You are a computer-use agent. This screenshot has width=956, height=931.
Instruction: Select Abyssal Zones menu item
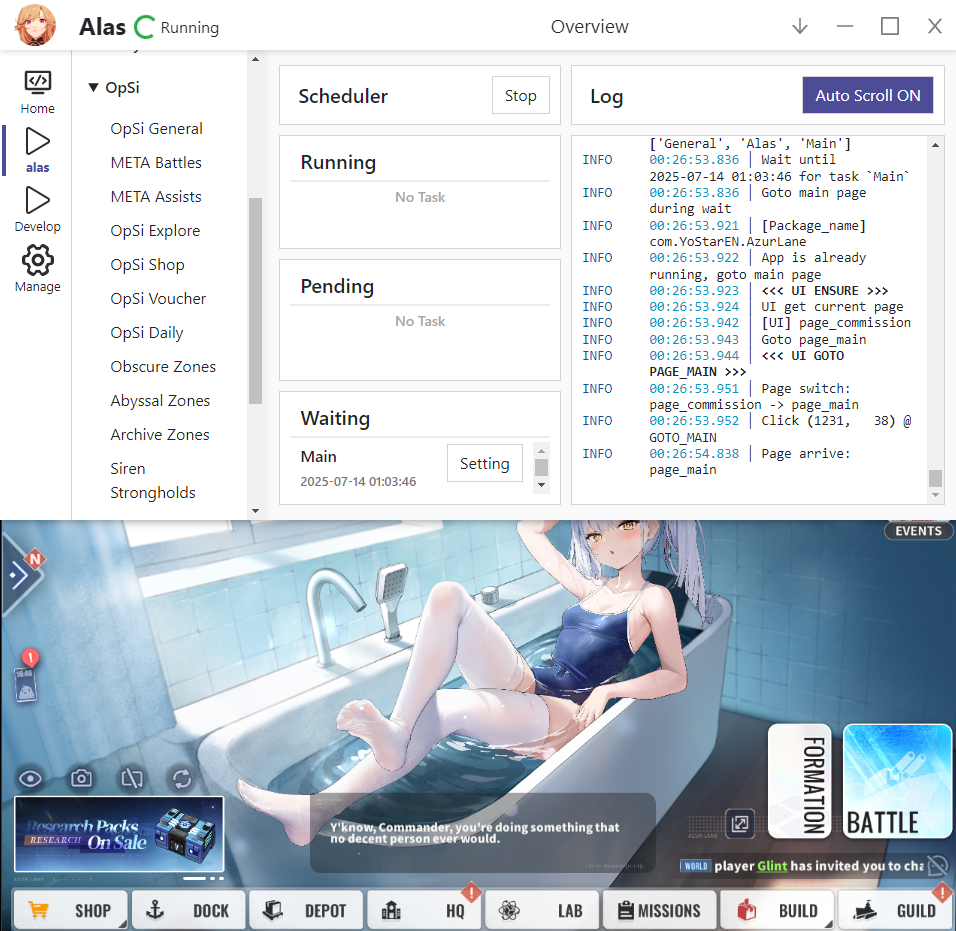160,401
